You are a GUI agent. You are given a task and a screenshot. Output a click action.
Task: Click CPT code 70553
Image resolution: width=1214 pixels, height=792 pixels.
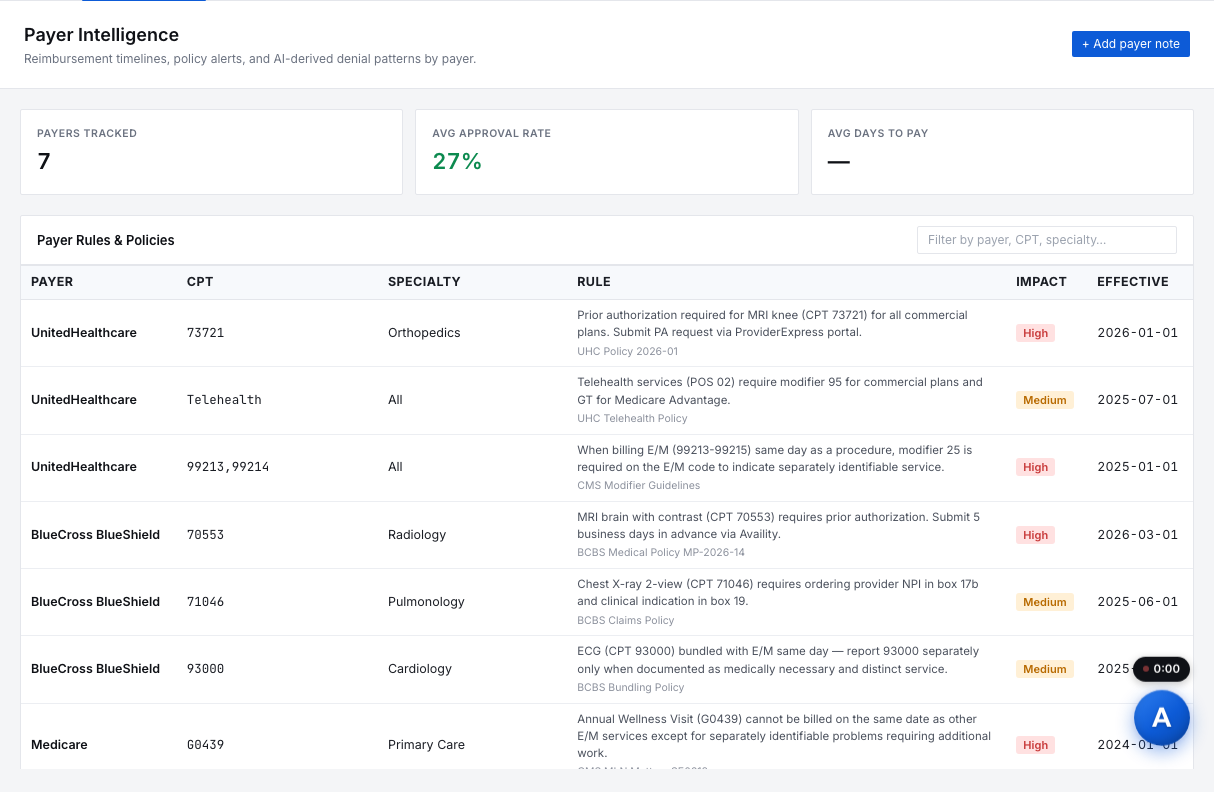(205, 535)
